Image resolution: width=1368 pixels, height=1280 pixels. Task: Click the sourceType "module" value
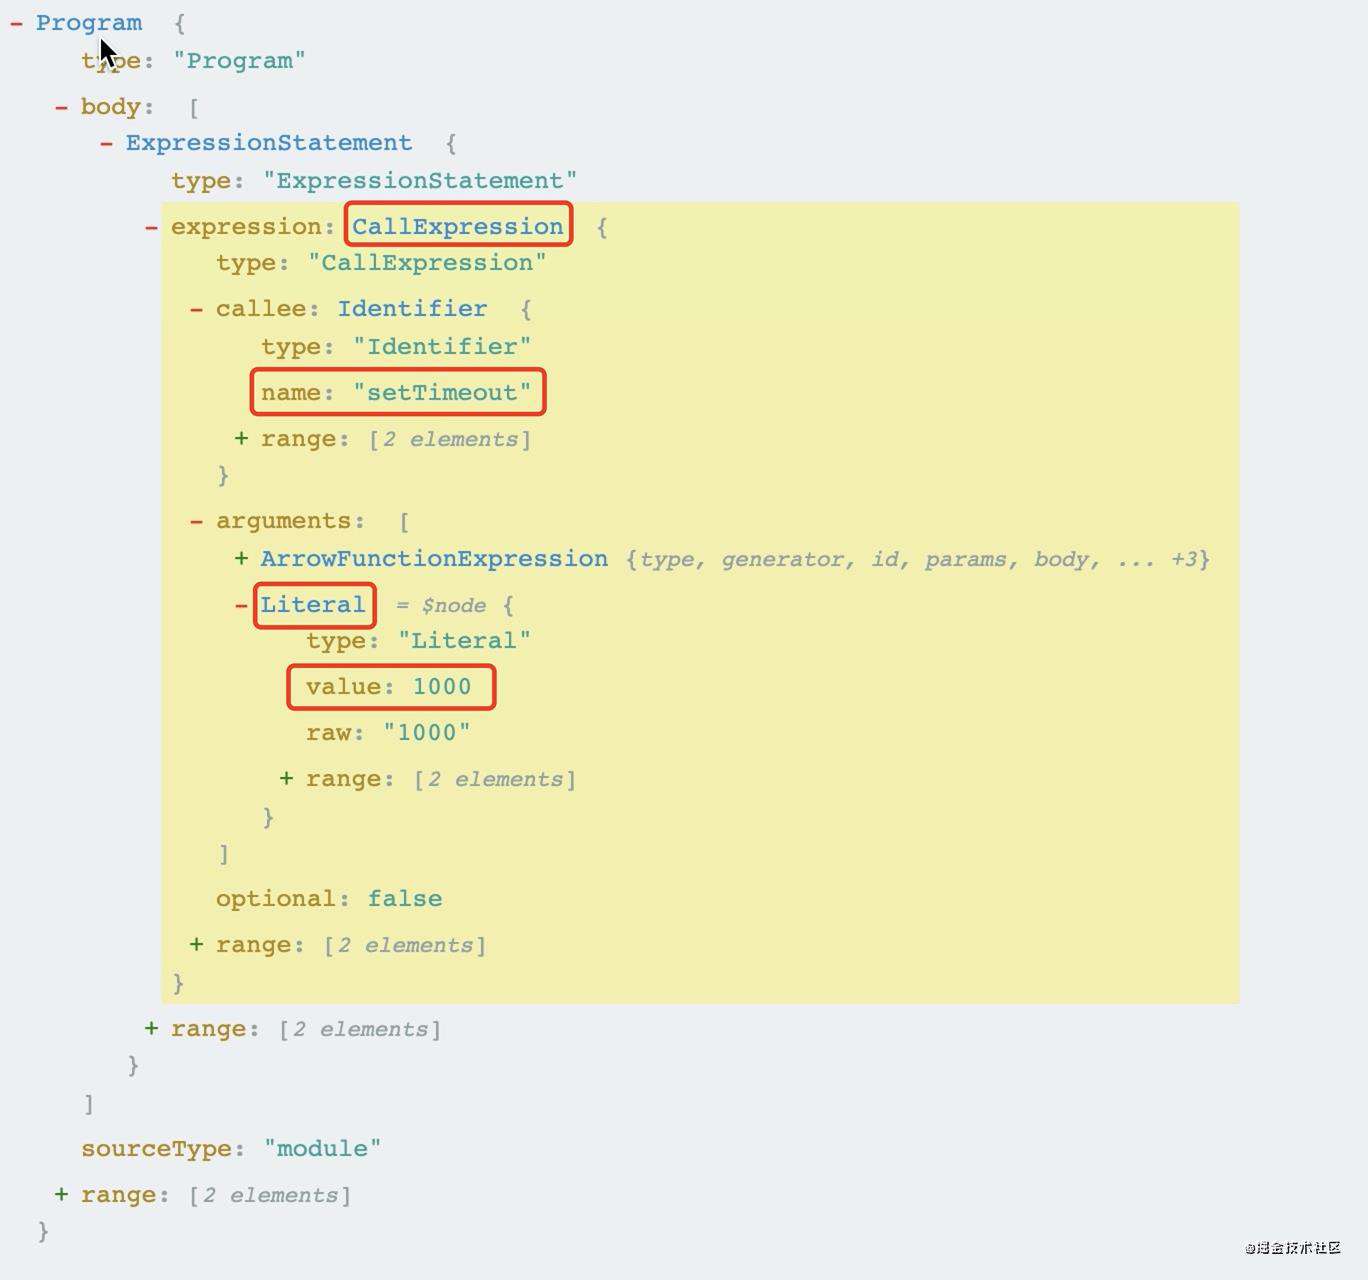[322, 1149]
